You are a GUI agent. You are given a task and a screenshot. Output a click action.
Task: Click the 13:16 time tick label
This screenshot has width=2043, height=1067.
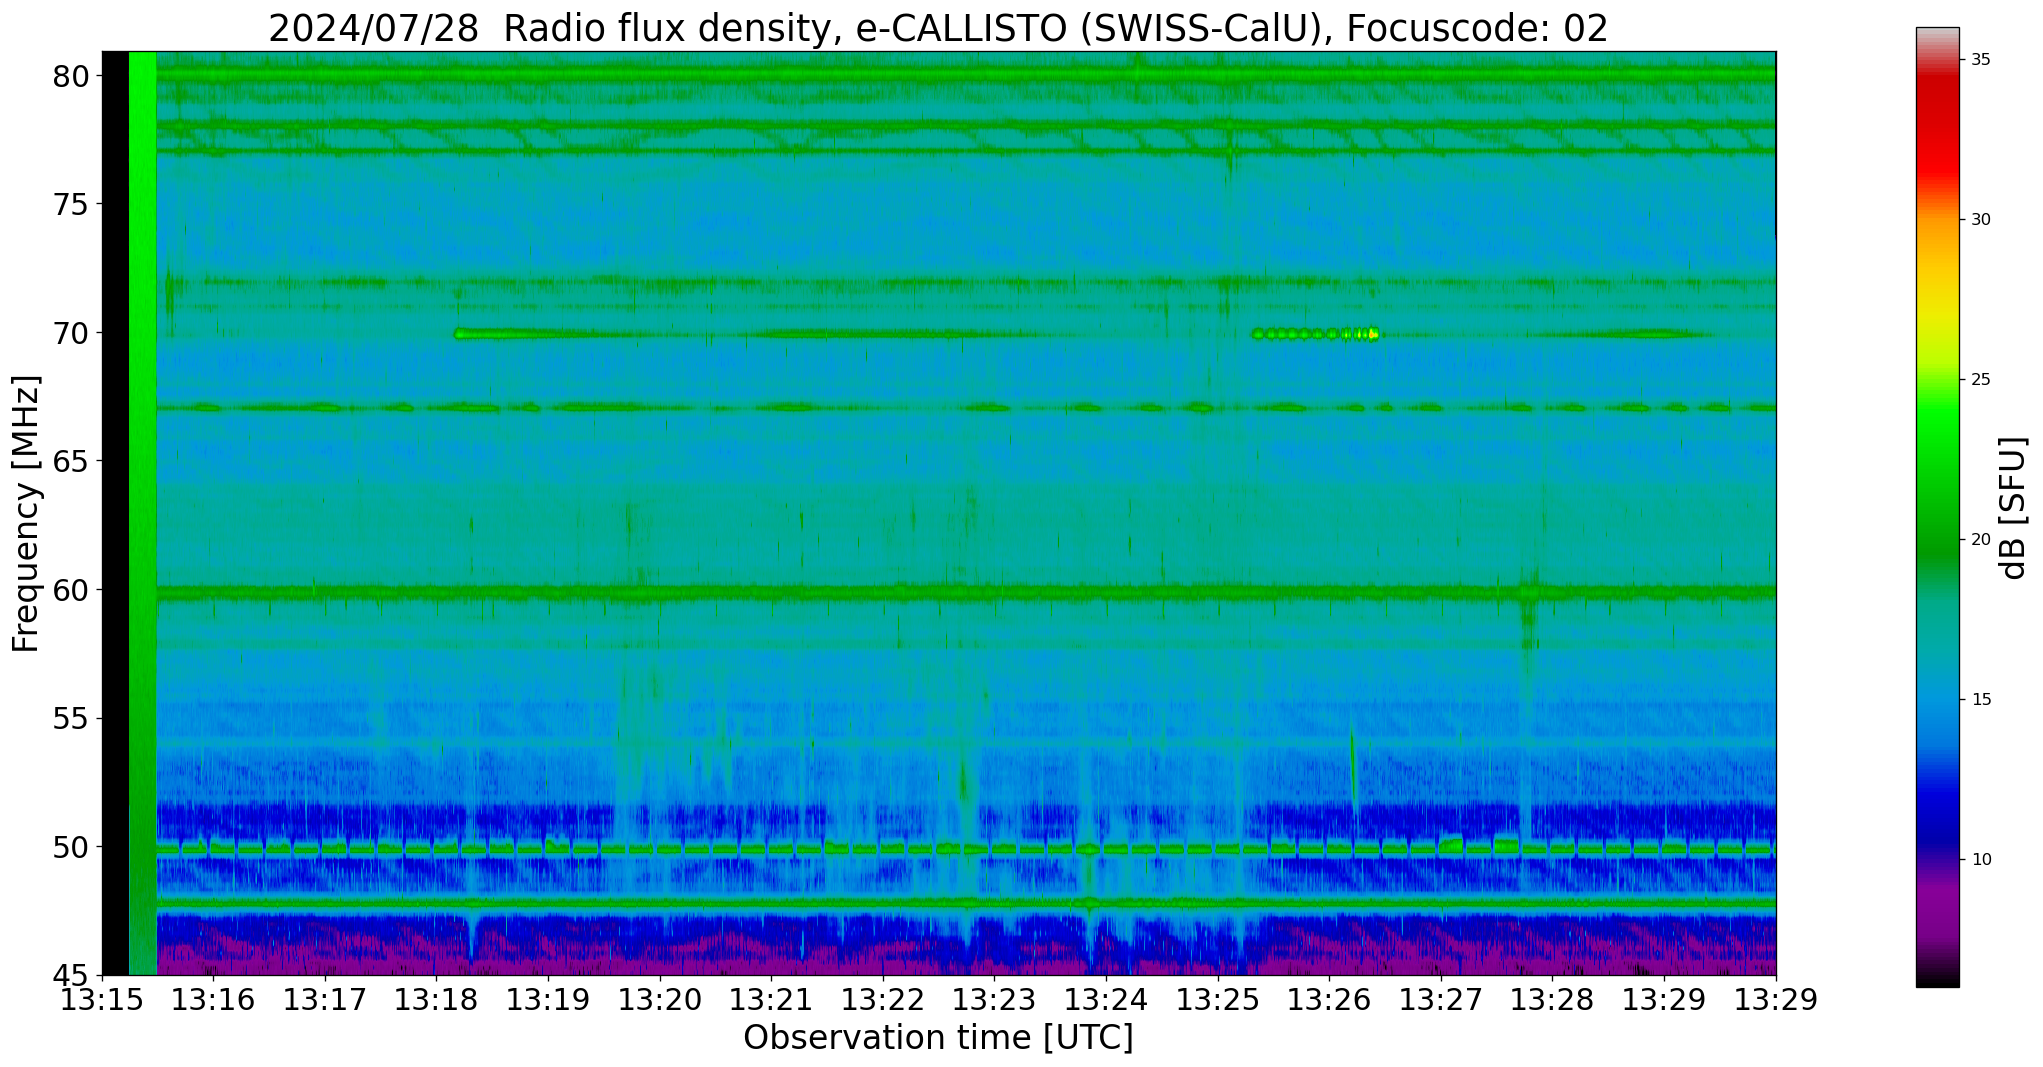click(214, 1000)
